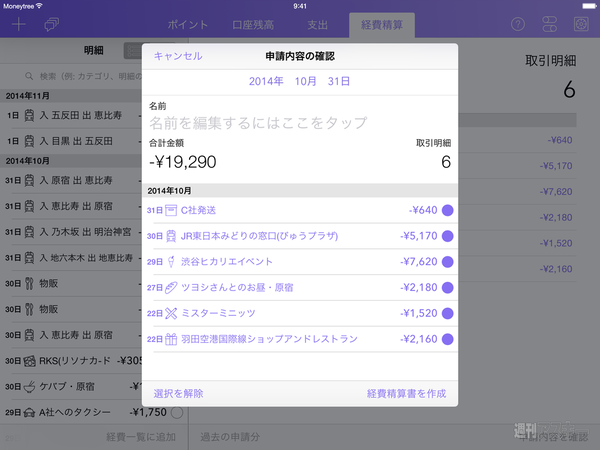Viewport: 600px width, 450px height.
Task: Toggle selection circle for A社へのタクシー
Action: (177, 412)
